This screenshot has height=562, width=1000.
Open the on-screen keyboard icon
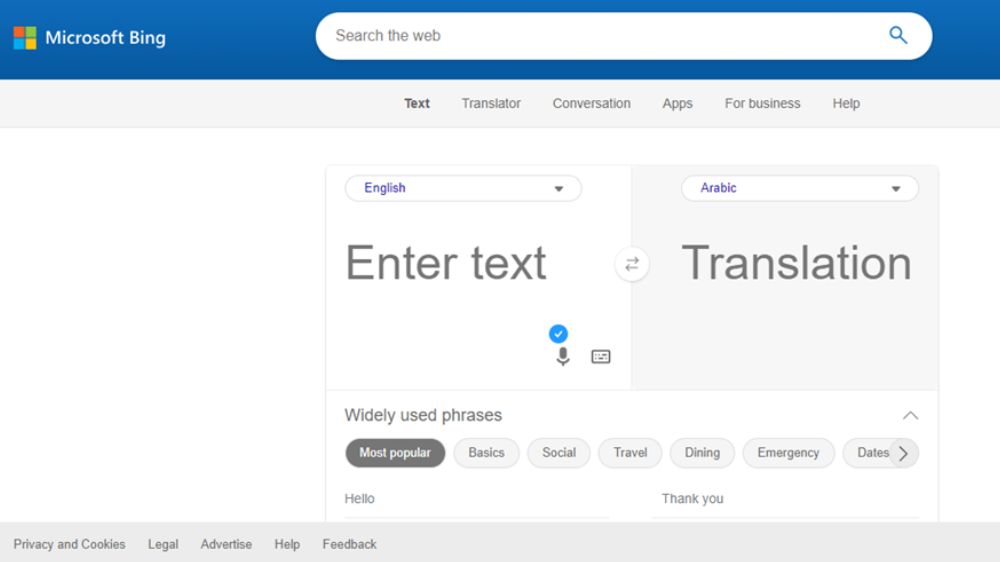point(601,357)
